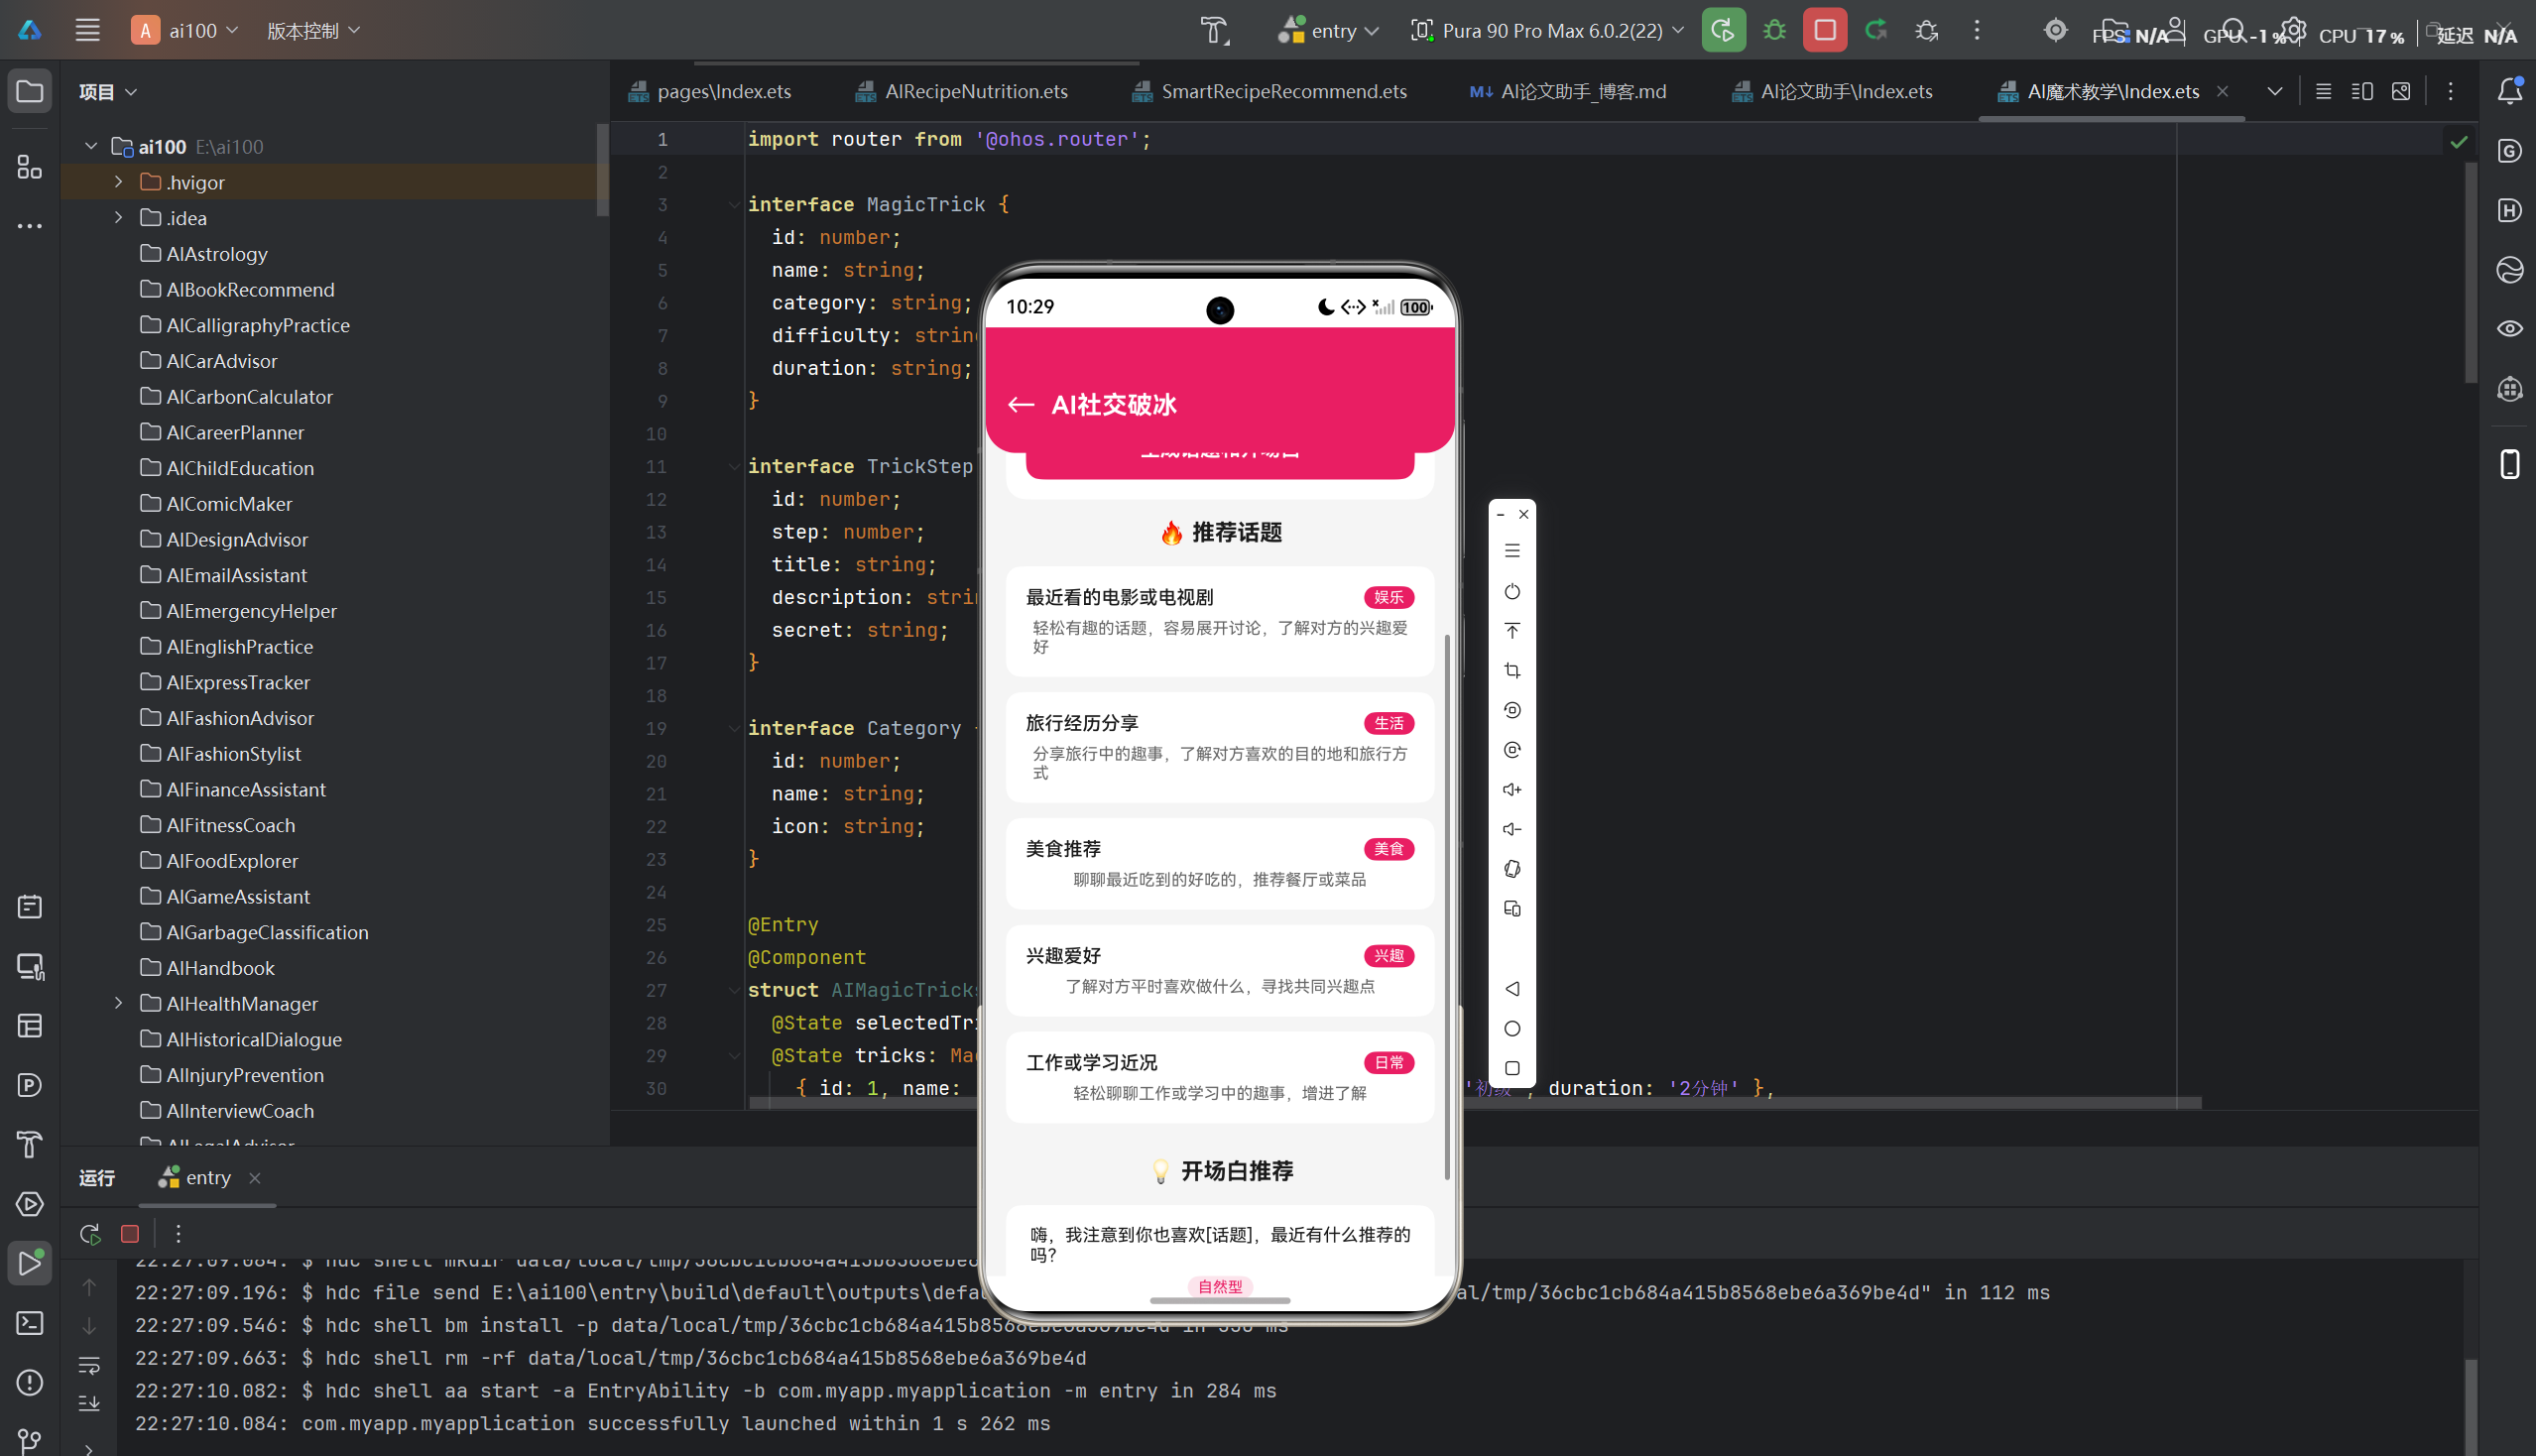Stop process in Run panel toolbar
This screenshot has height=1456, width=2536.
tap(130, 1234)
